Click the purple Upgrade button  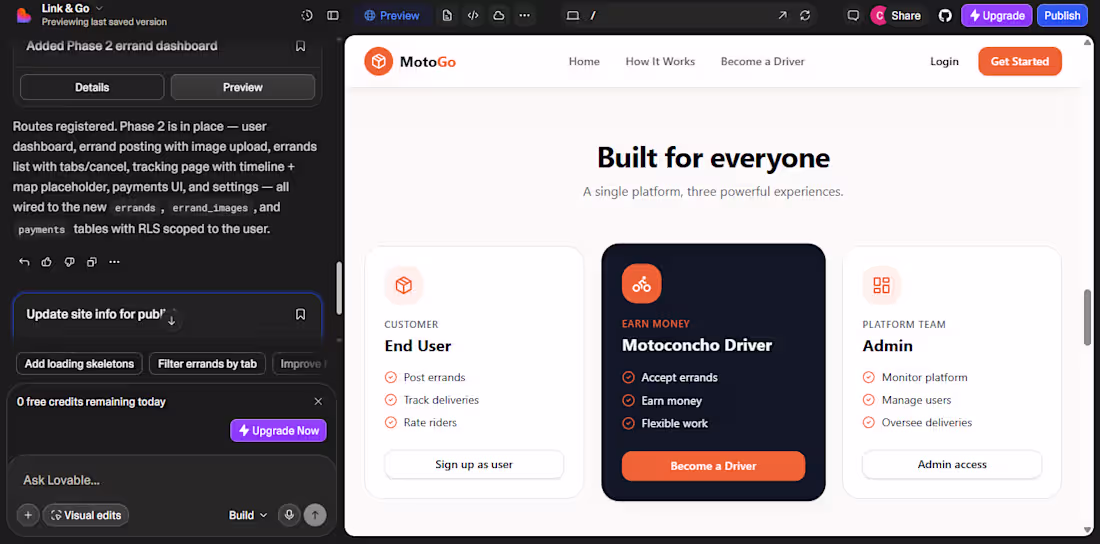tap(997, 15)
